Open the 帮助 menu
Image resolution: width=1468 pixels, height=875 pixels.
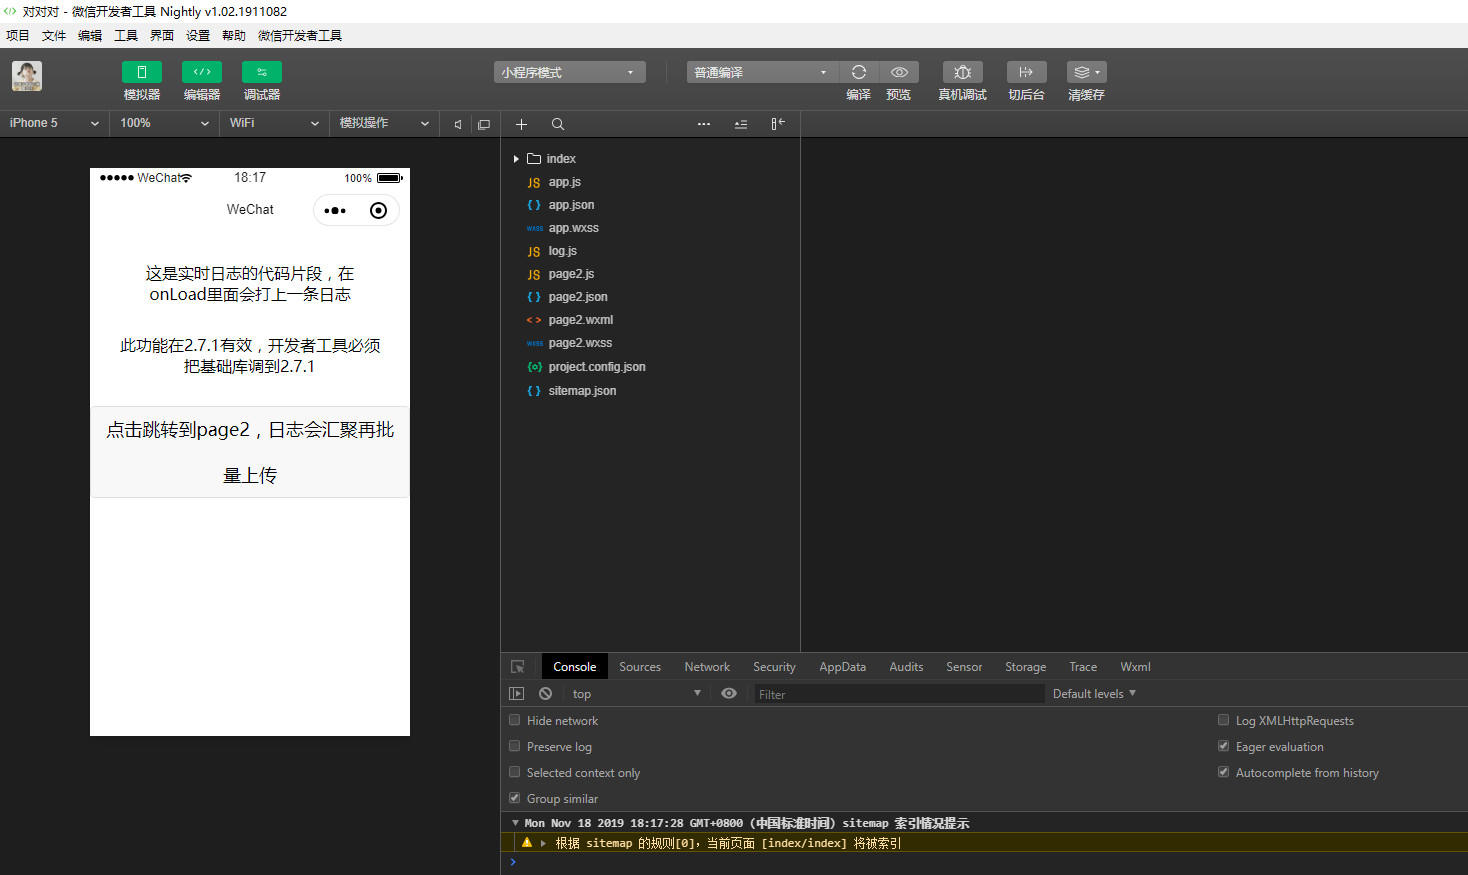[x=234, y=36]
